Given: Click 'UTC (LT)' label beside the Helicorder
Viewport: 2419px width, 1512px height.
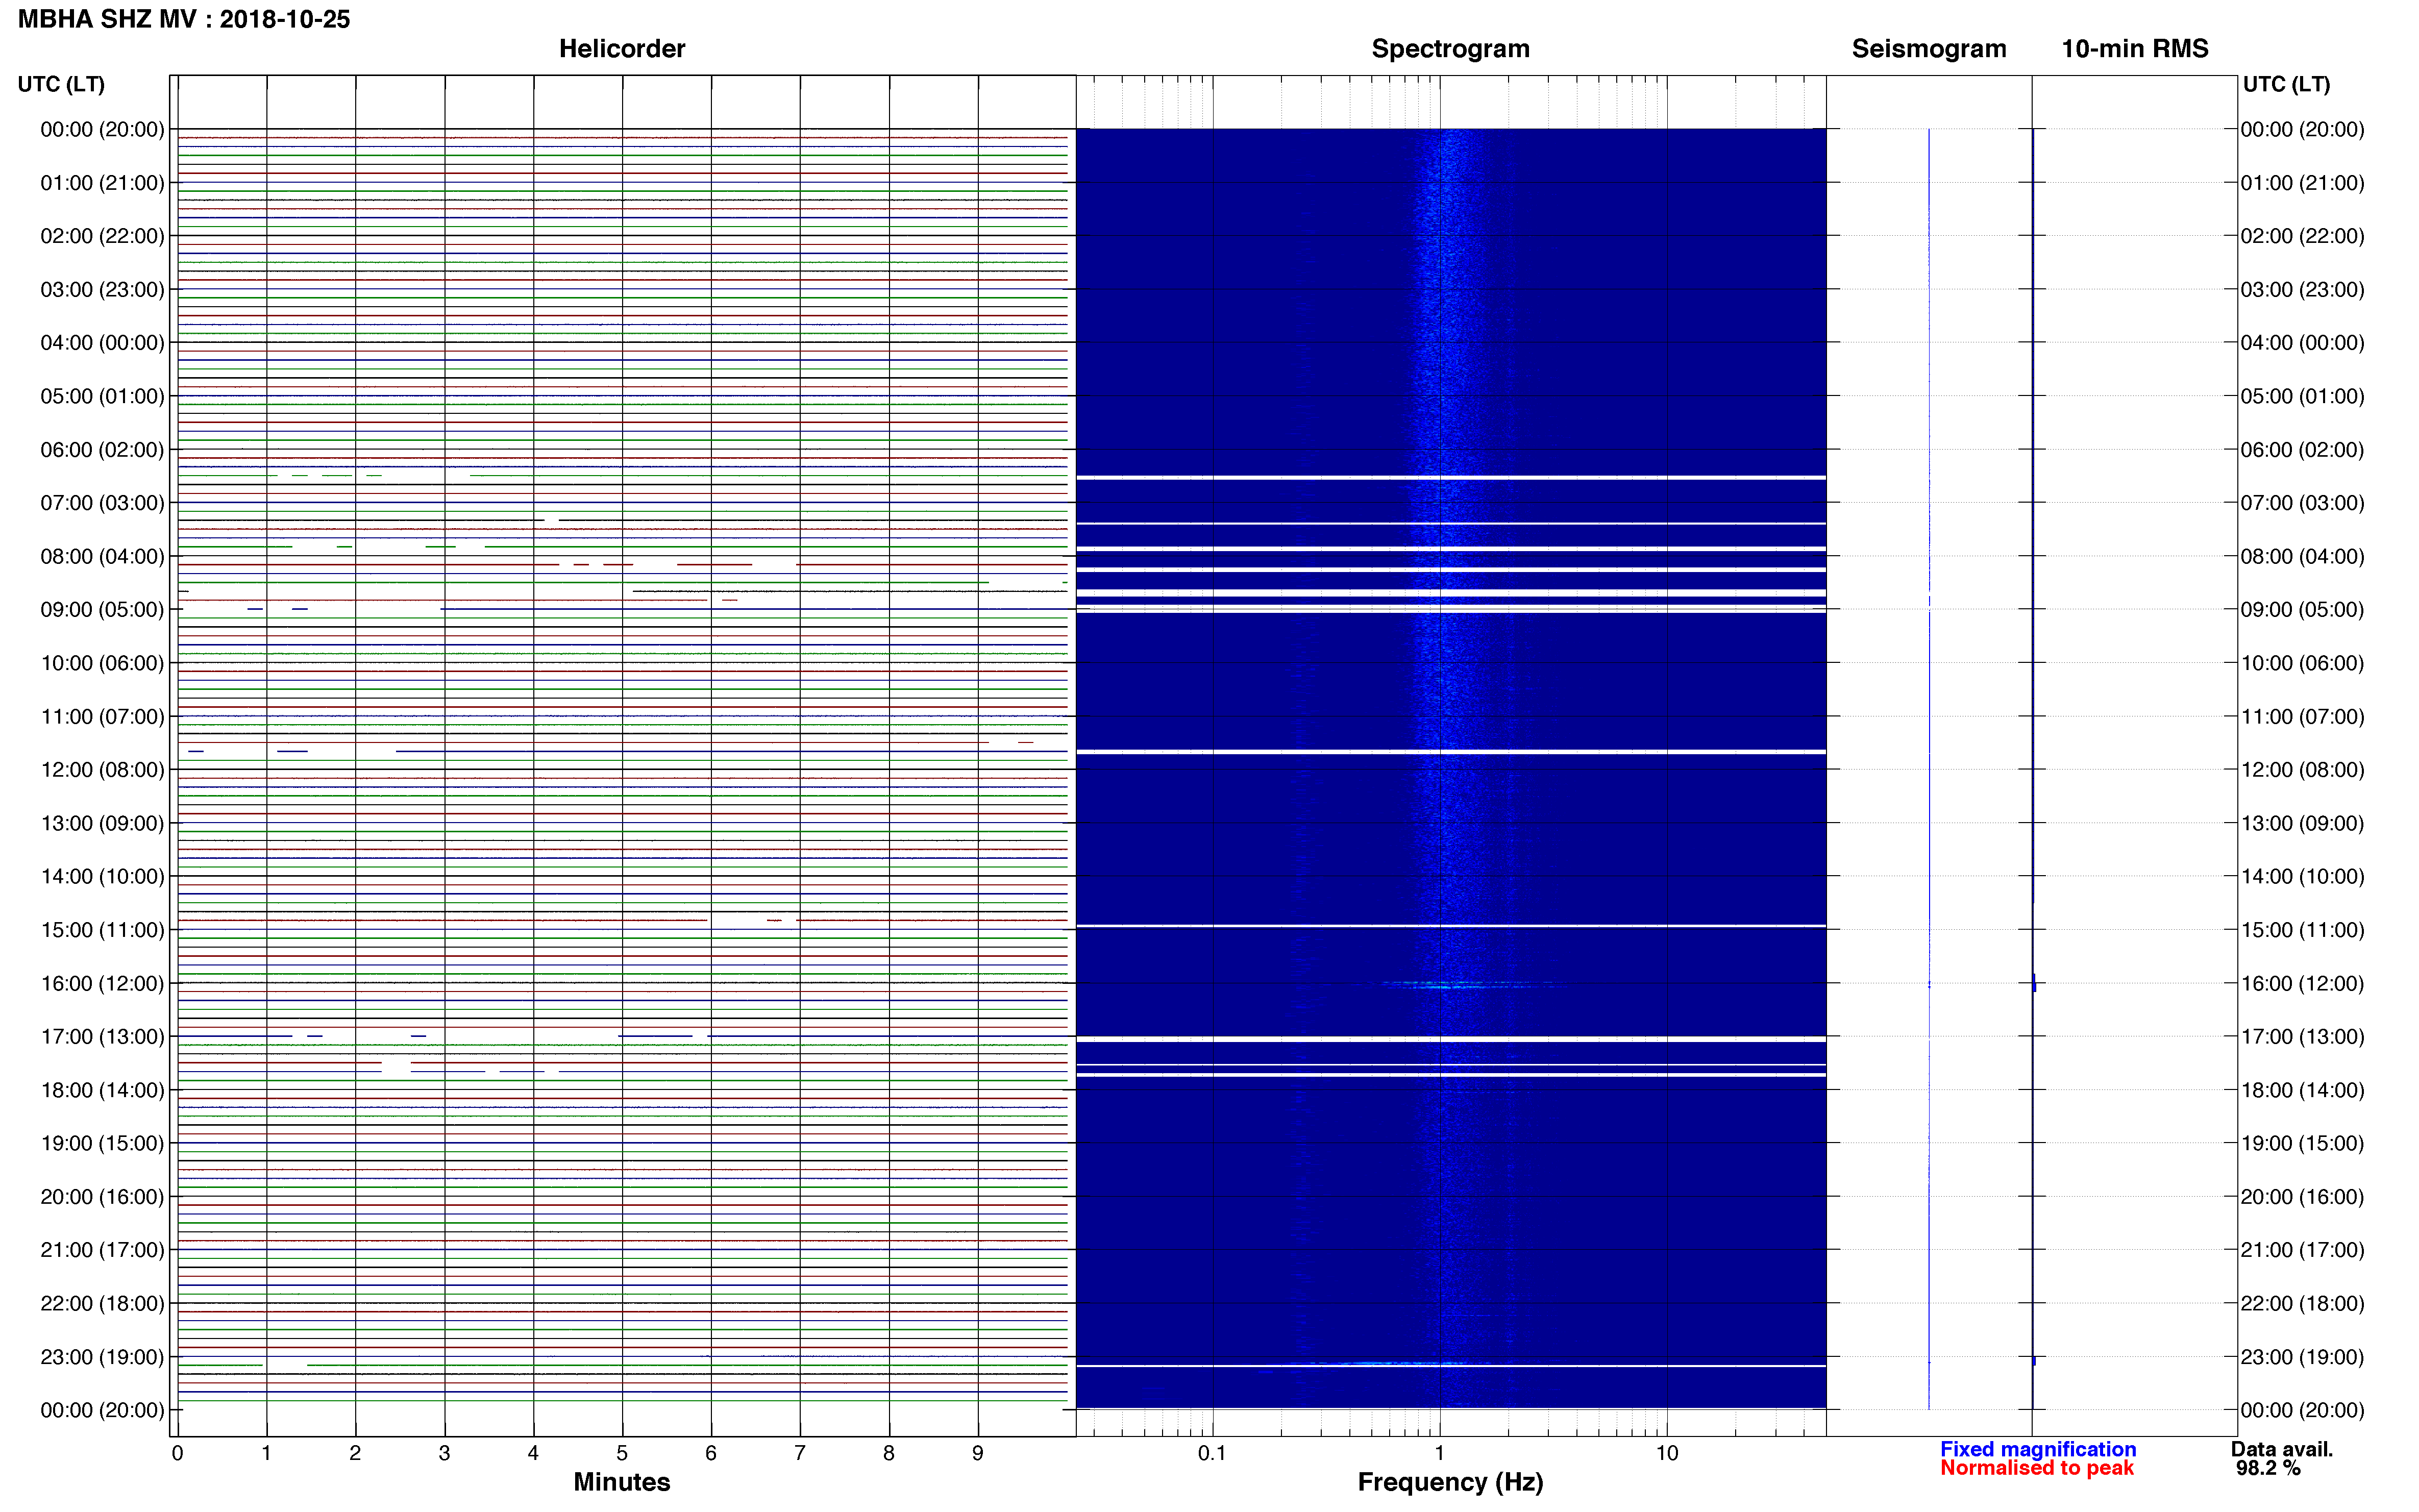Looking at the screenshot, I should pyautogui.click(x=61, y=84).
